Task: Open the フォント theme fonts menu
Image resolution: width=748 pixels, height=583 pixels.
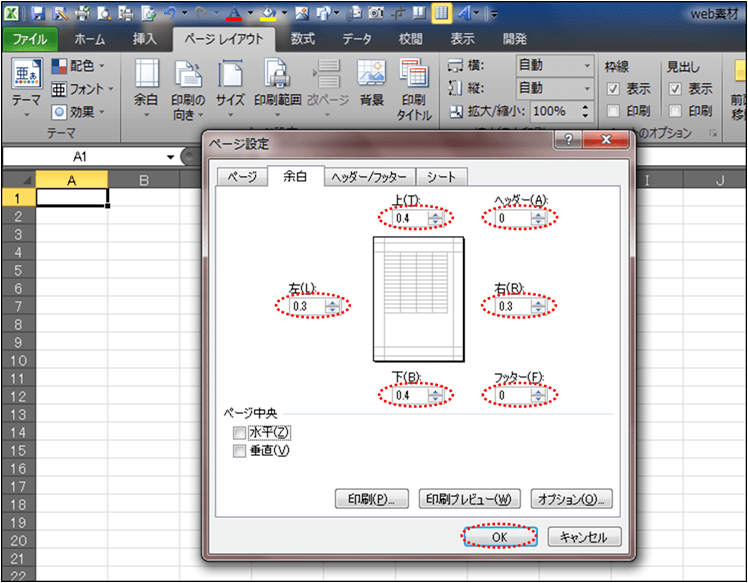Action: coord(82,89)
